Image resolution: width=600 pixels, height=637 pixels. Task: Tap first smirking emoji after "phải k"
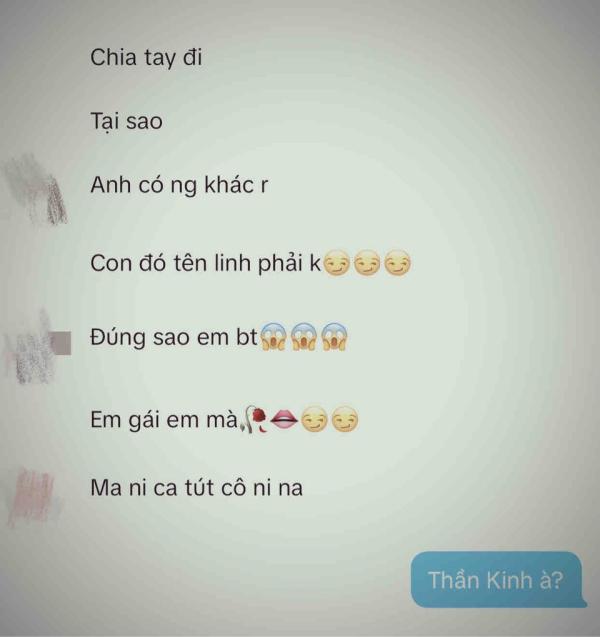(338, 263)
